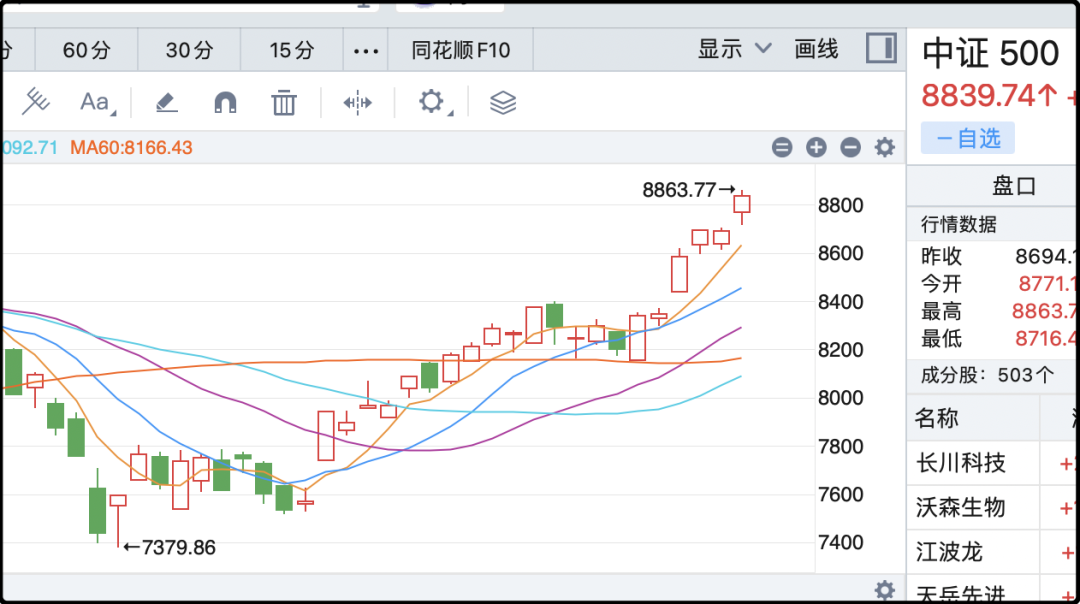Toggle the side panel layout icon
The height and width of the screenshot is (604, 1080).
(x=881, y=48)
